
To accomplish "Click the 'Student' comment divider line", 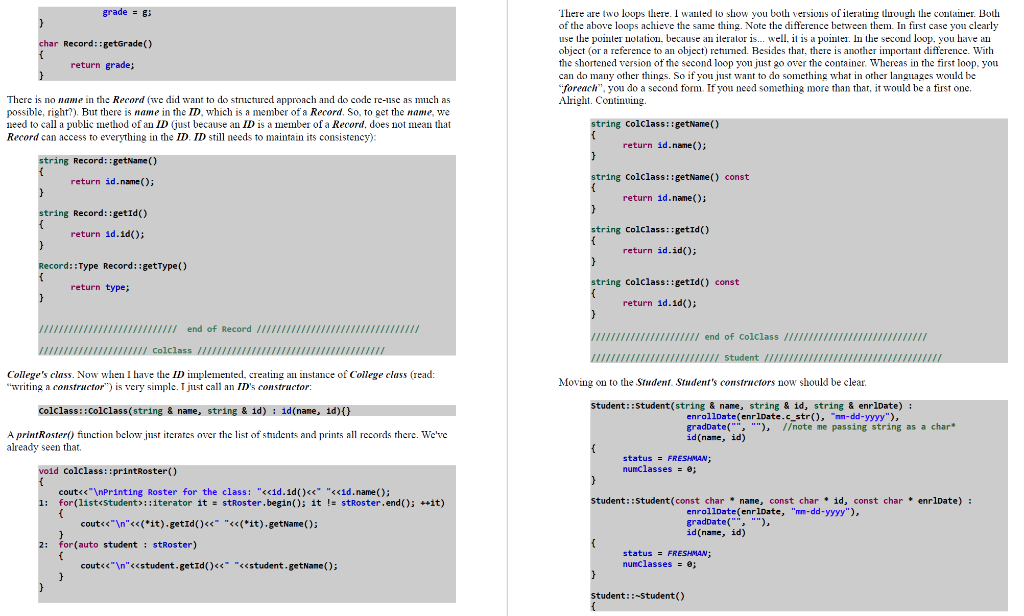I will click(767, 358).
